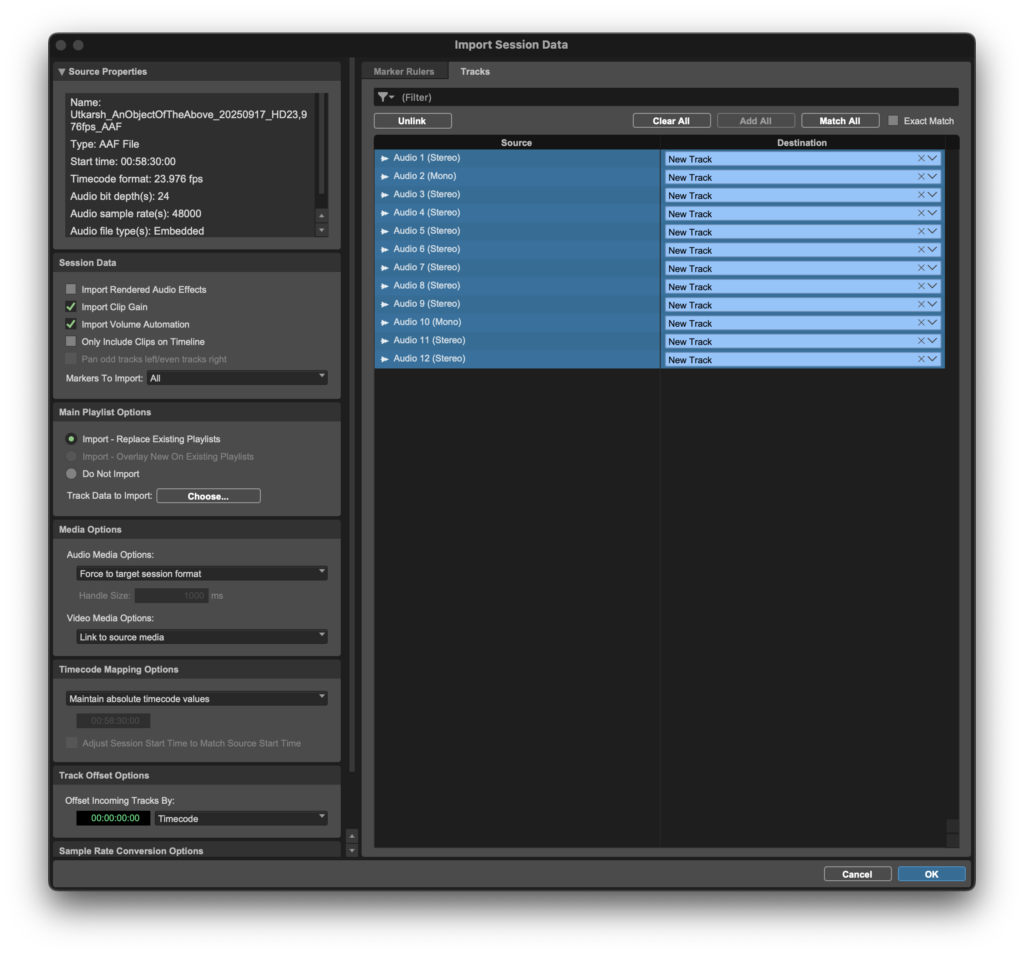1024x955 pixels.
Task: Click scroll-down arrow in Source Properties box
Action: (x=321, y=230)
